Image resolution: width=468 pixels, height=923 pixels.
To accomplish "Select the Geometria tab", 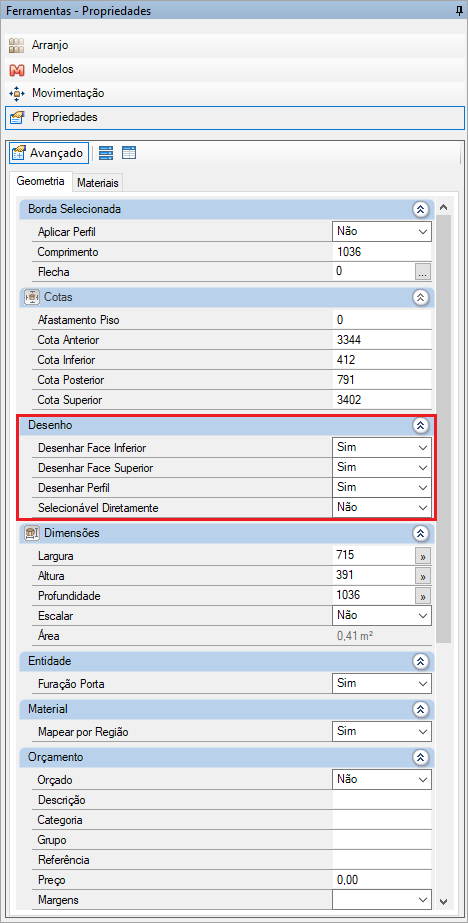I will tap(41, 182).
